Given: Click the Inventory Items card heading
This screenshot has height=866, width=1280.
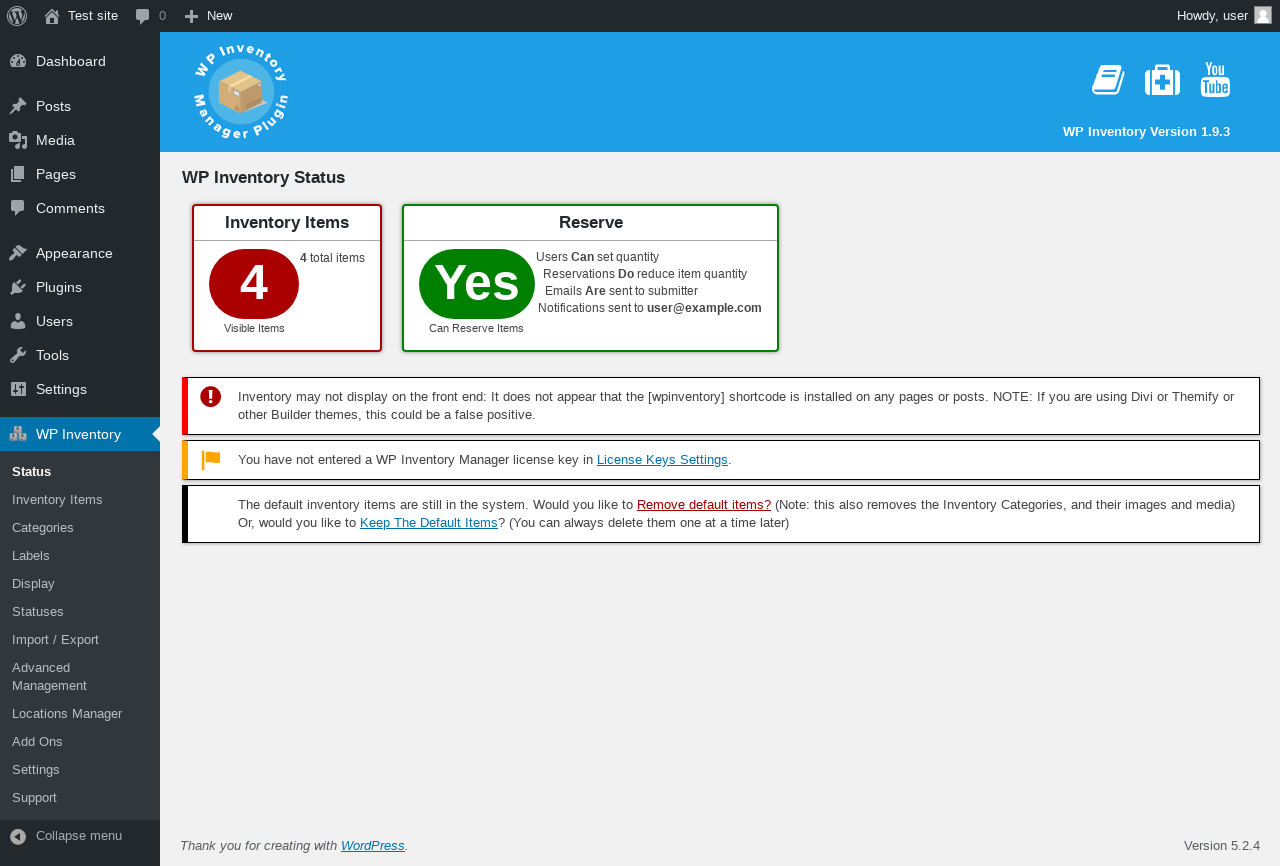Looking at the screenshot, I should pyautogui.click(x=287, y=223).
